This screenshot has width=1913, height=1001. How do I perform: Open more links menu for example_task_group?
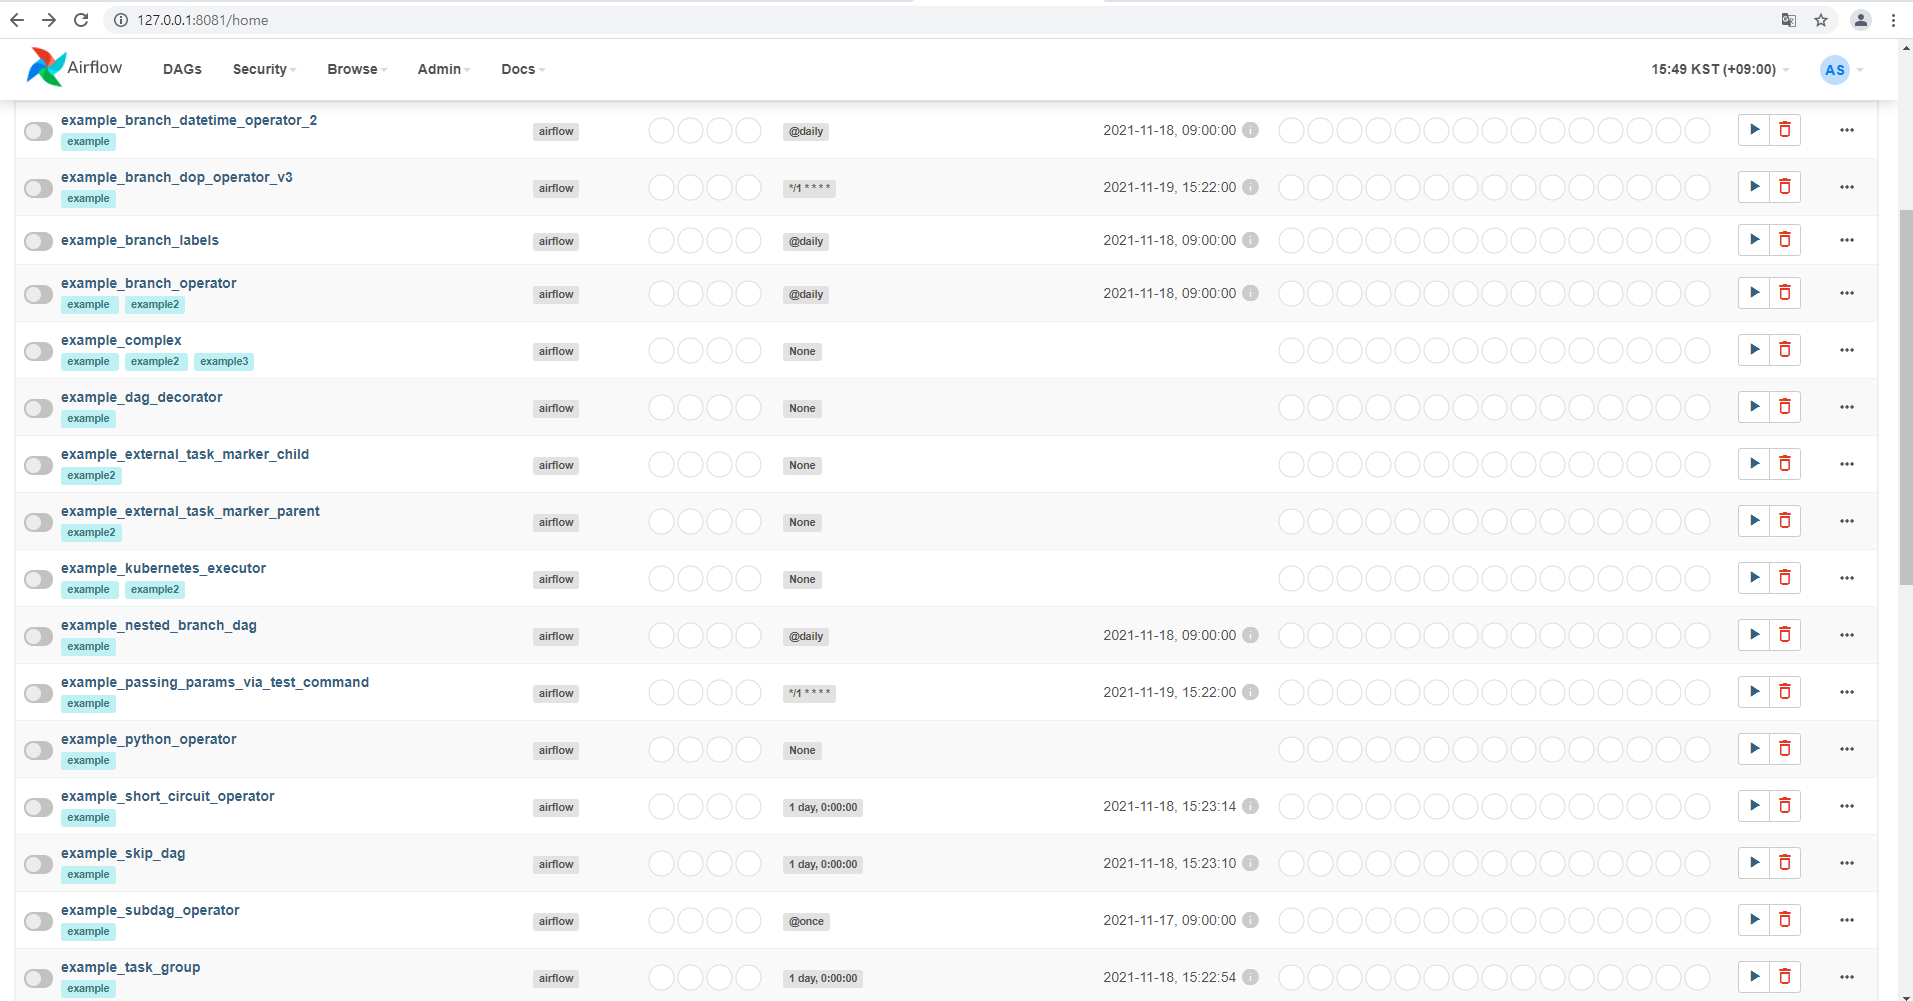pyautogui.click(x=1846, y=977)
